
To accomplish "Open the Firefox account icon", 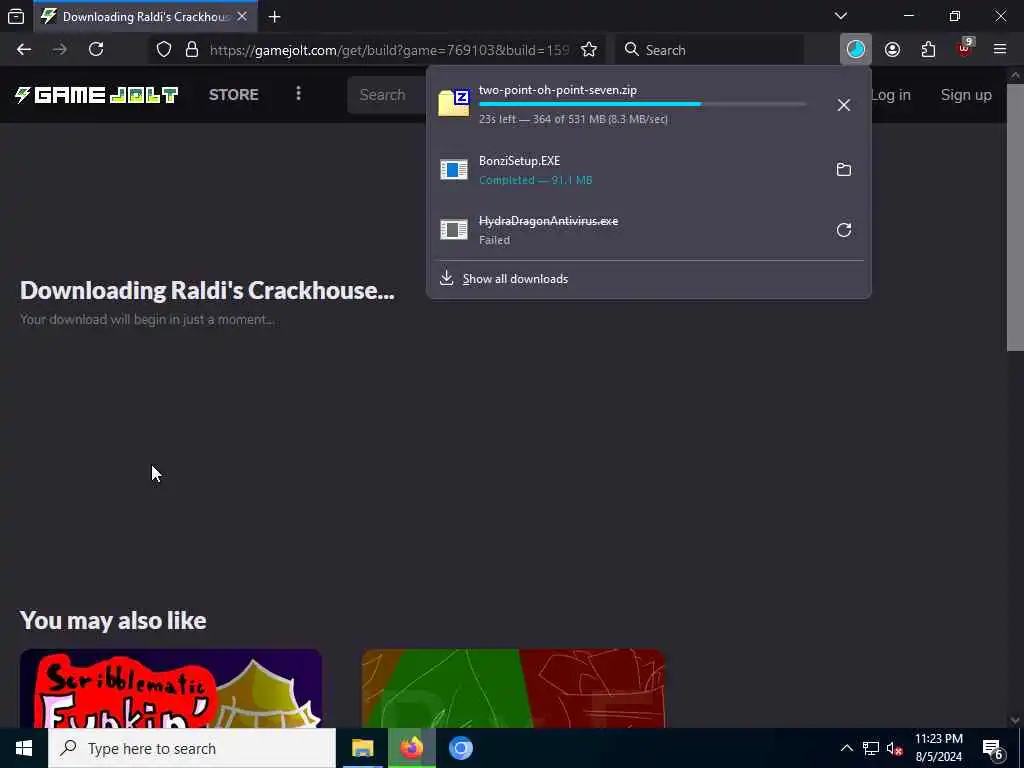I will 892,50.
